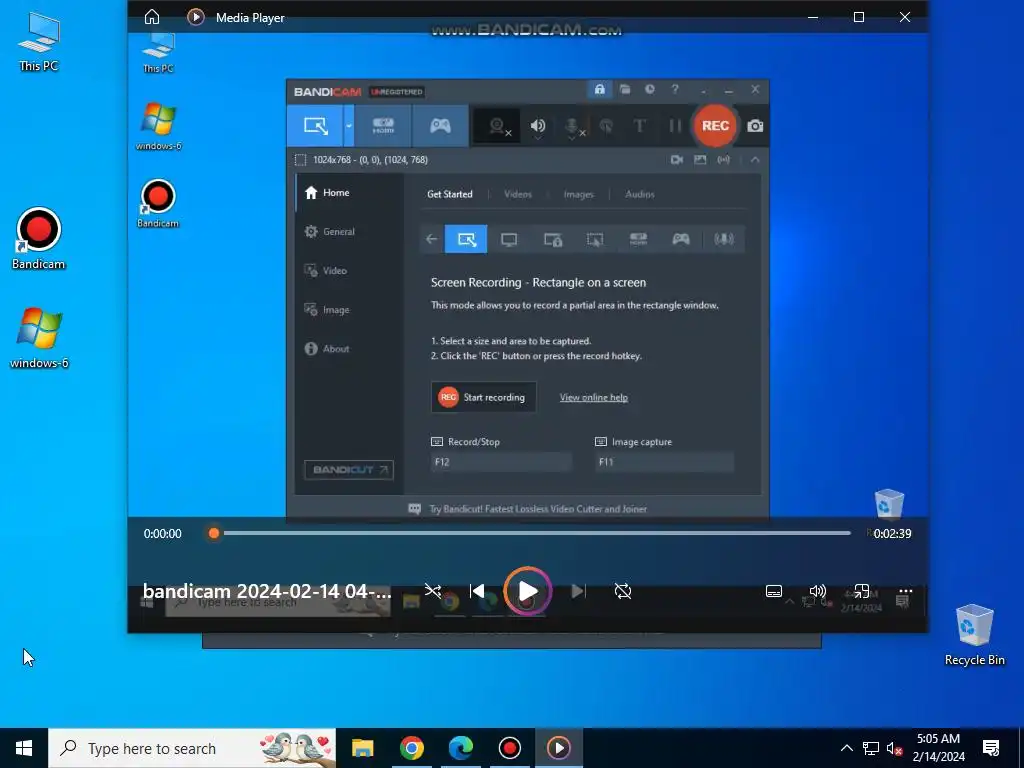1024x768 pixels.
Task: Click the 0:02:39 total duration label
Action: pyautogui.click(x=892, y=534)
